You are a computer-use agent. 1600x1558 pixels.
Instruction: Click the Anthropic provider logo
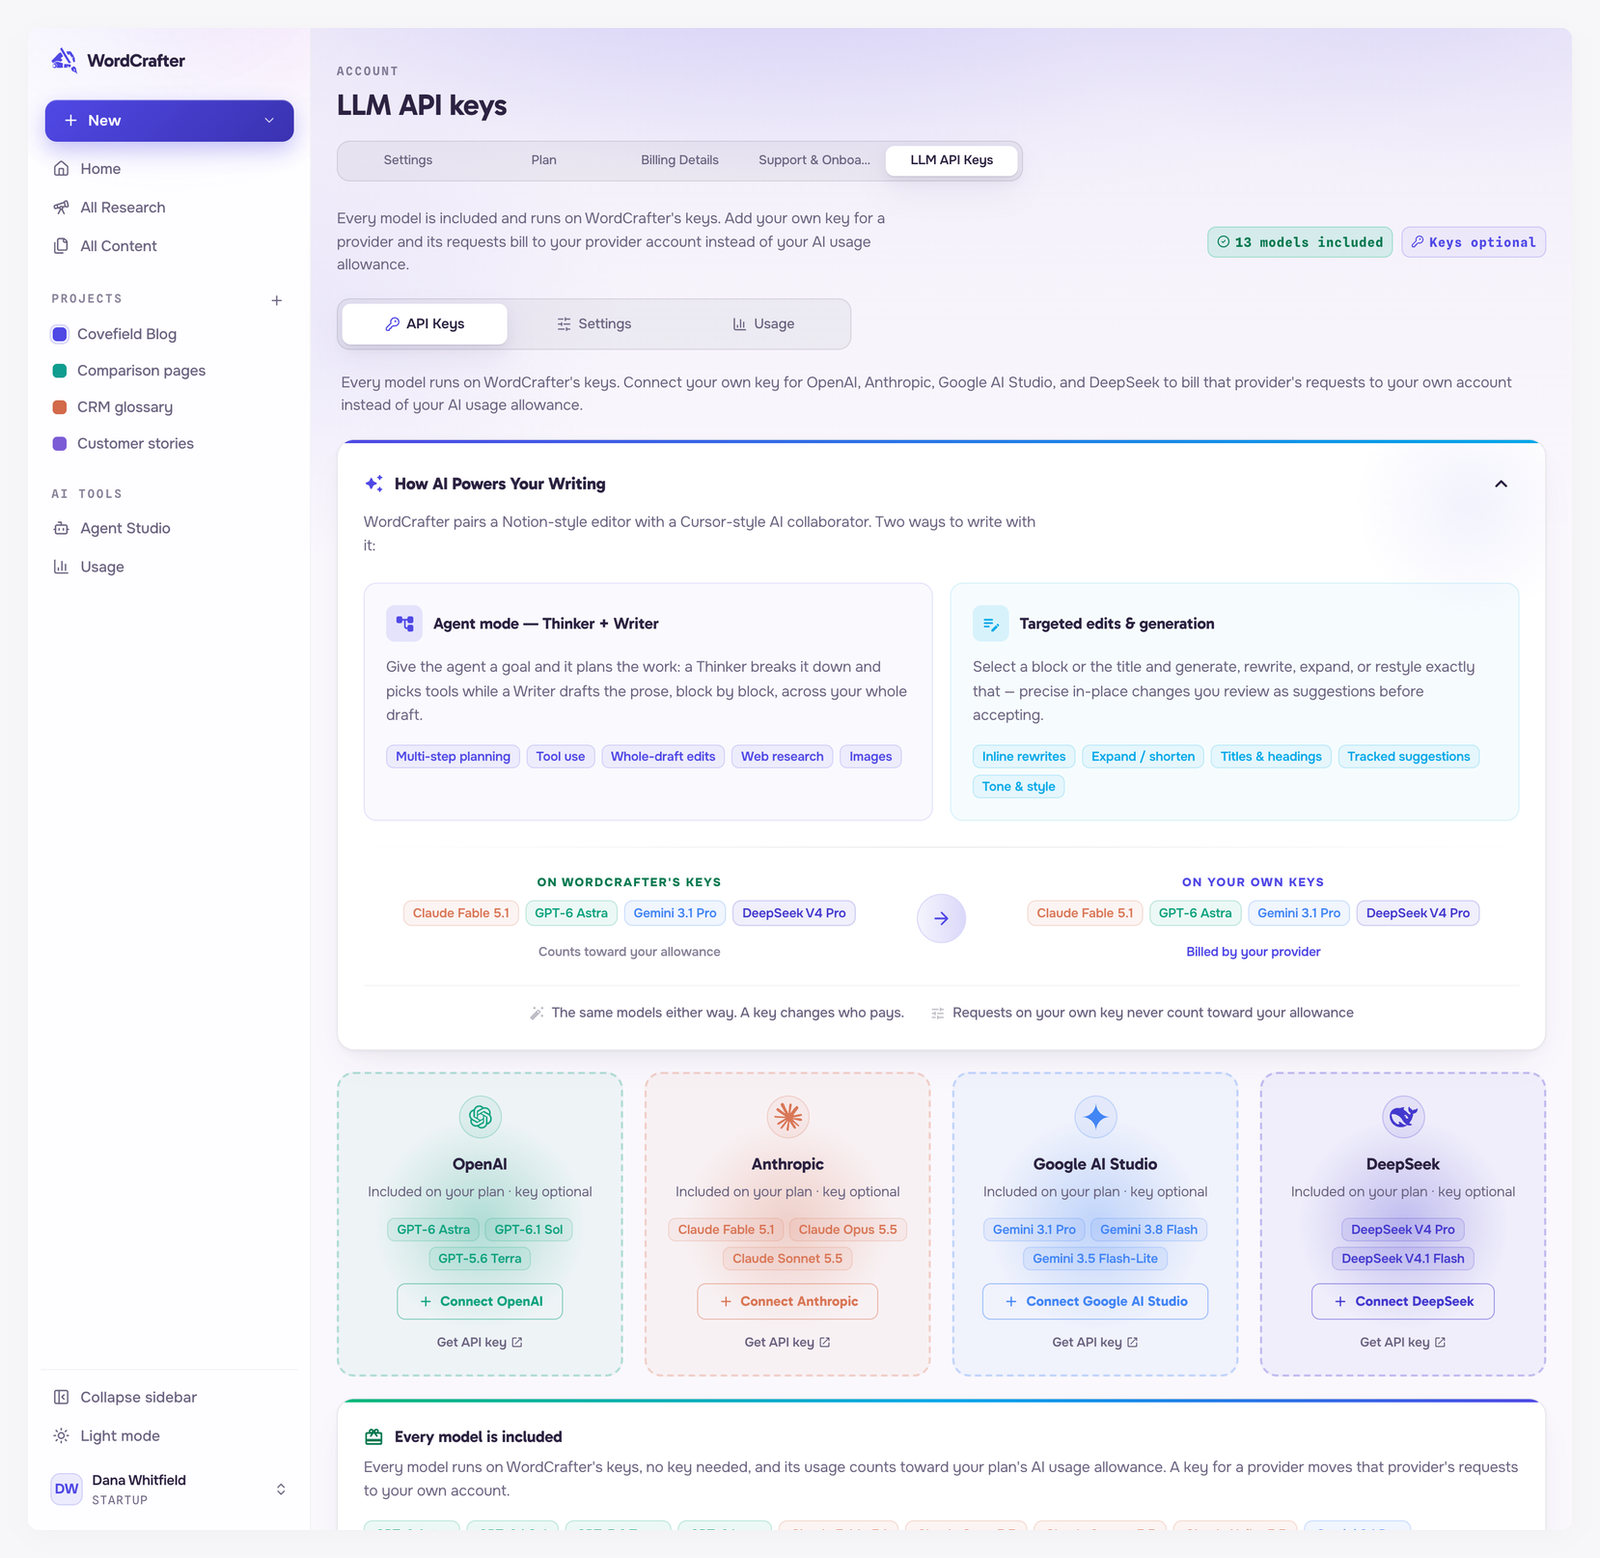click(x=788, y=1117)
